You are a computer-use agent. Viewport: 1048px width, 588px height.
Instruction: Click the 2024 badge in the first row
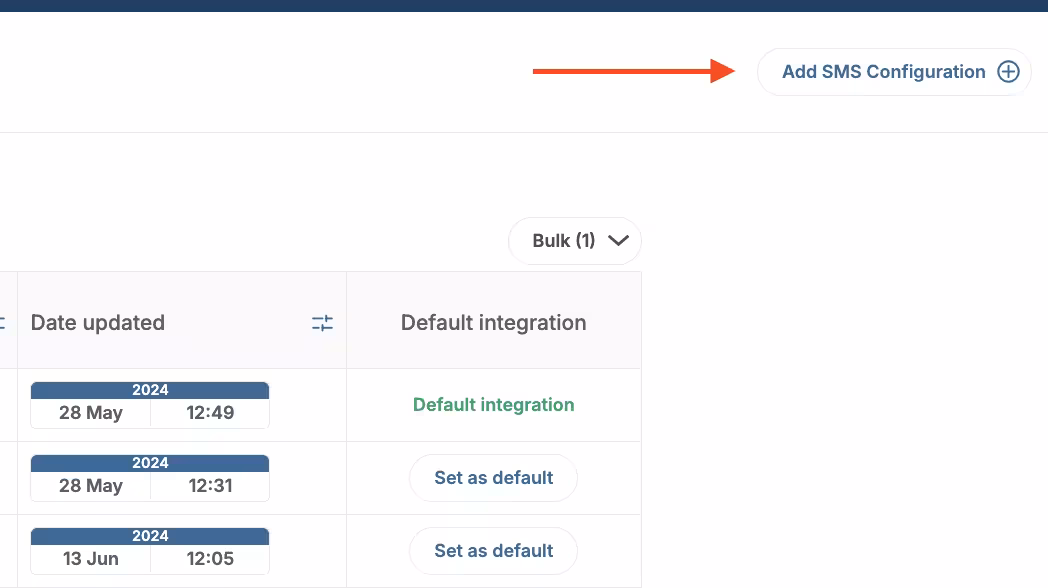point(149,389)
